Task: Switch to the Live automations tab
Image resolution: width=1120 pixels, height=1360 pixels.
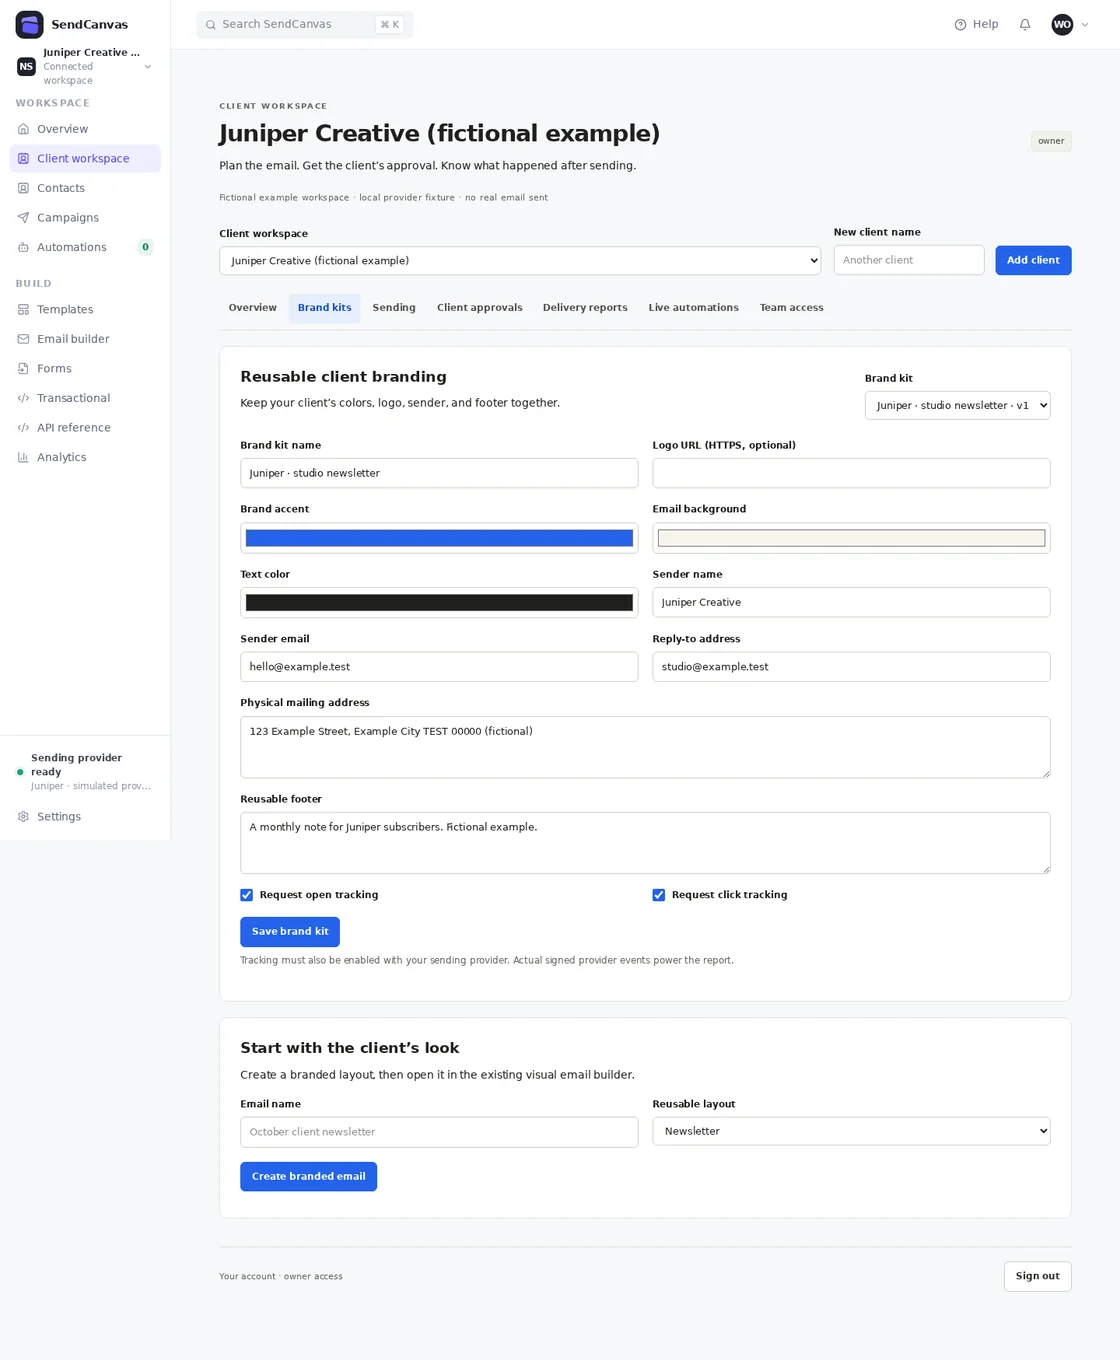Action: click(694, 308)
